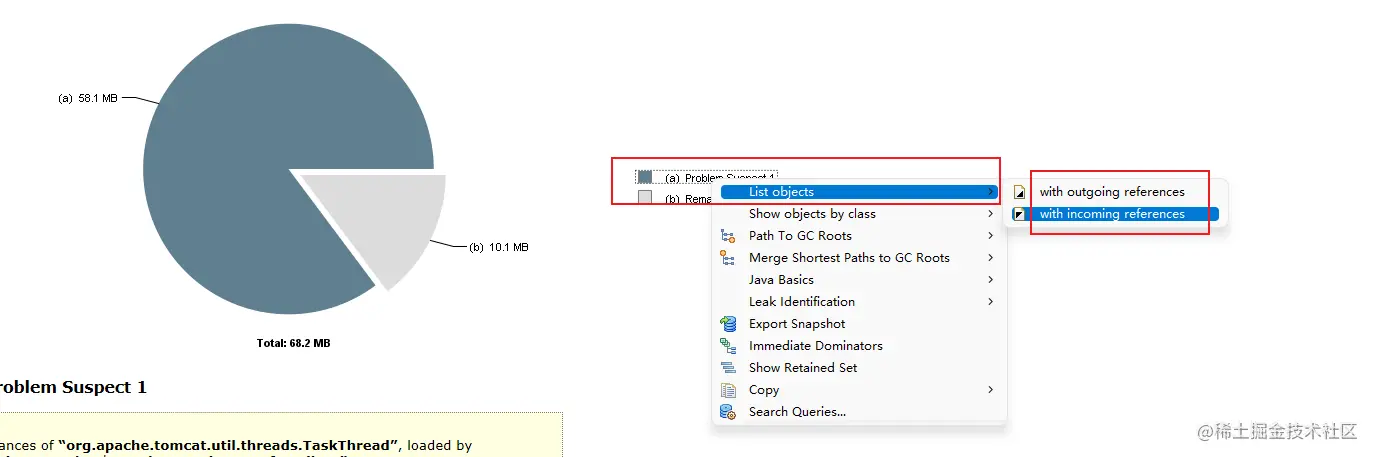Choose Merge Shortest Paths to GC Roots
This screenshot has height=457, width=1373.
[x=859, y=258]
